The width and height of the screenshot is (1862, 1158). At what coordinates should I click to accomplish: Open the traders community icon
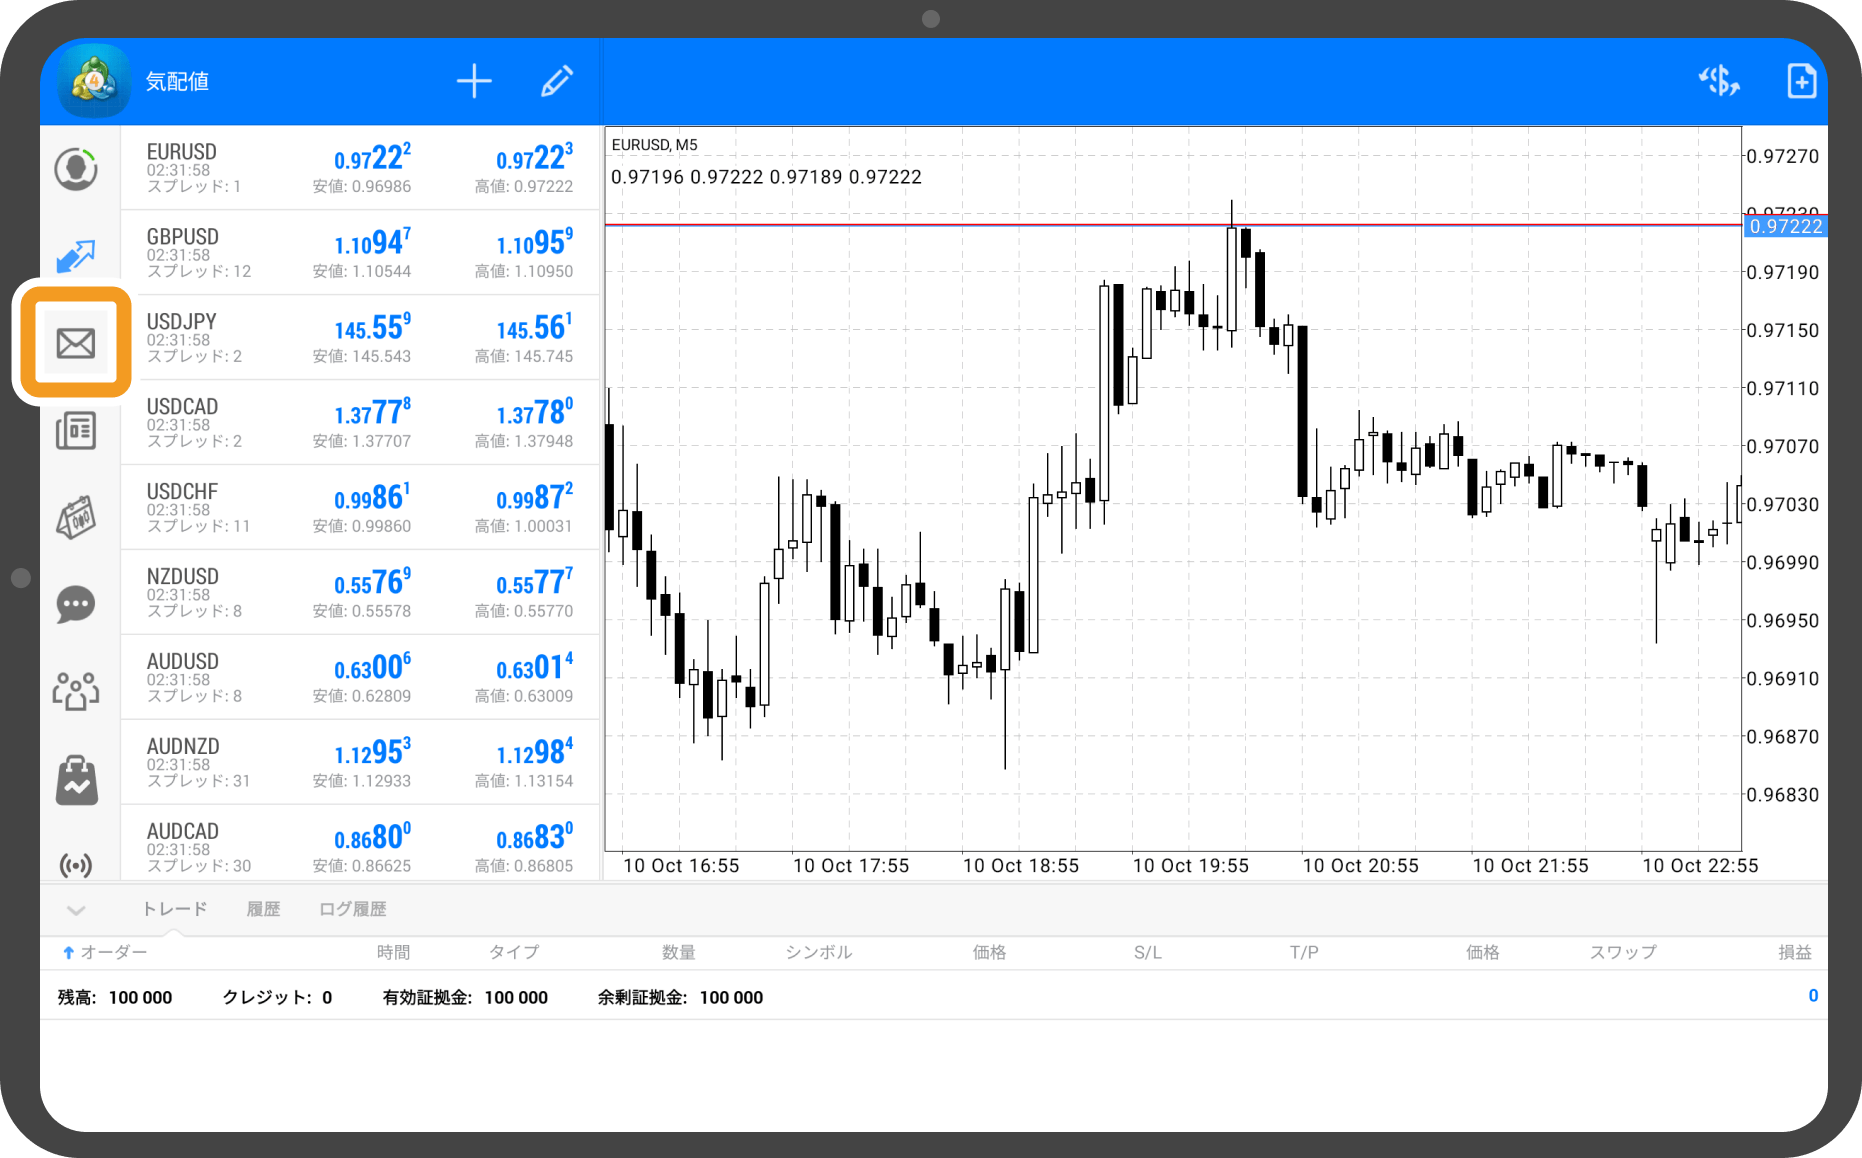coord(76,691)
